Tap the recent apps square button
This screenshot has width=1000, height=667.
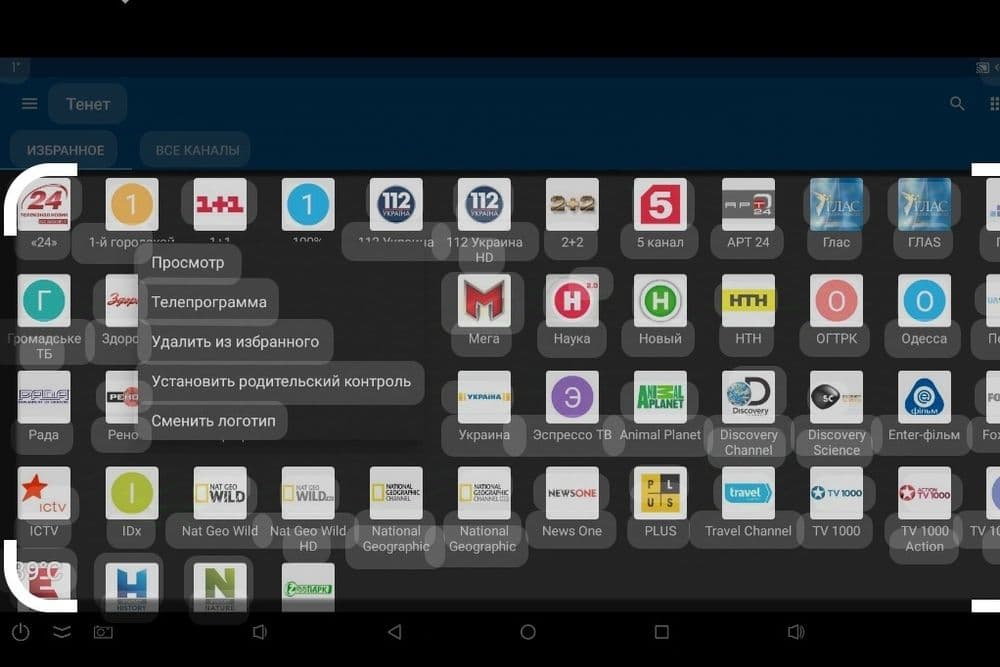[661, 632]
